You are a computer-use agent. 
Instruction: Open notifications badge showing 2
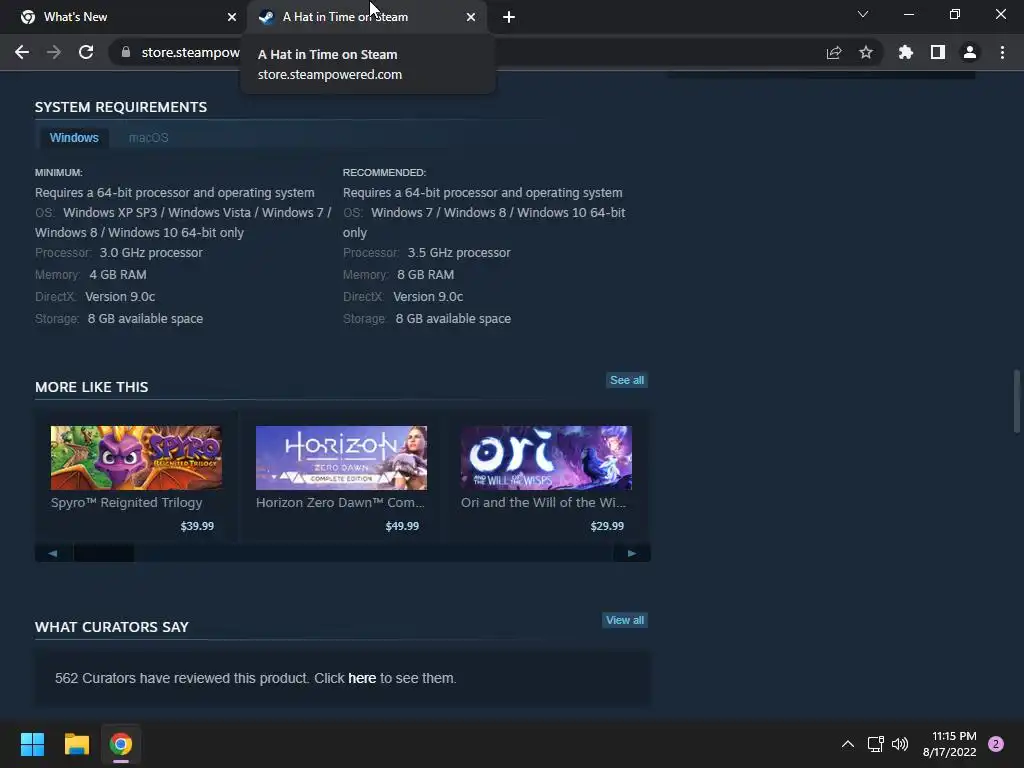[x=996, y=744]
